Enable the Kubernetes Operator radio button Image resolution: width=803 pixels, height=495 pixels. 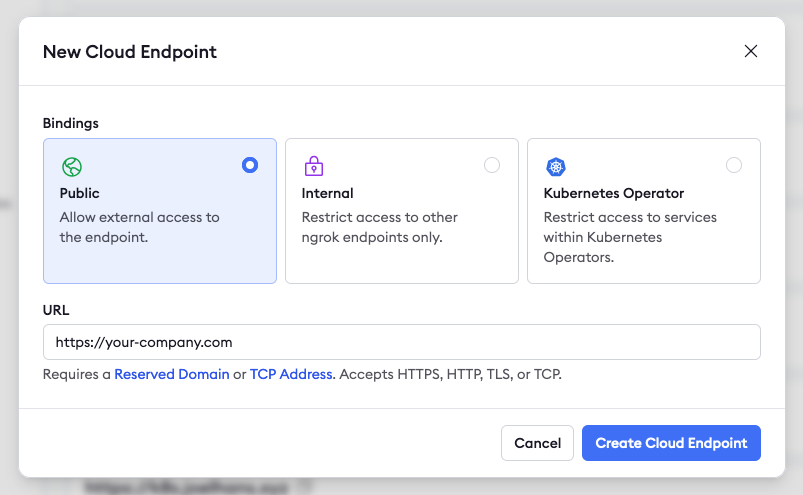coord(734,165)
